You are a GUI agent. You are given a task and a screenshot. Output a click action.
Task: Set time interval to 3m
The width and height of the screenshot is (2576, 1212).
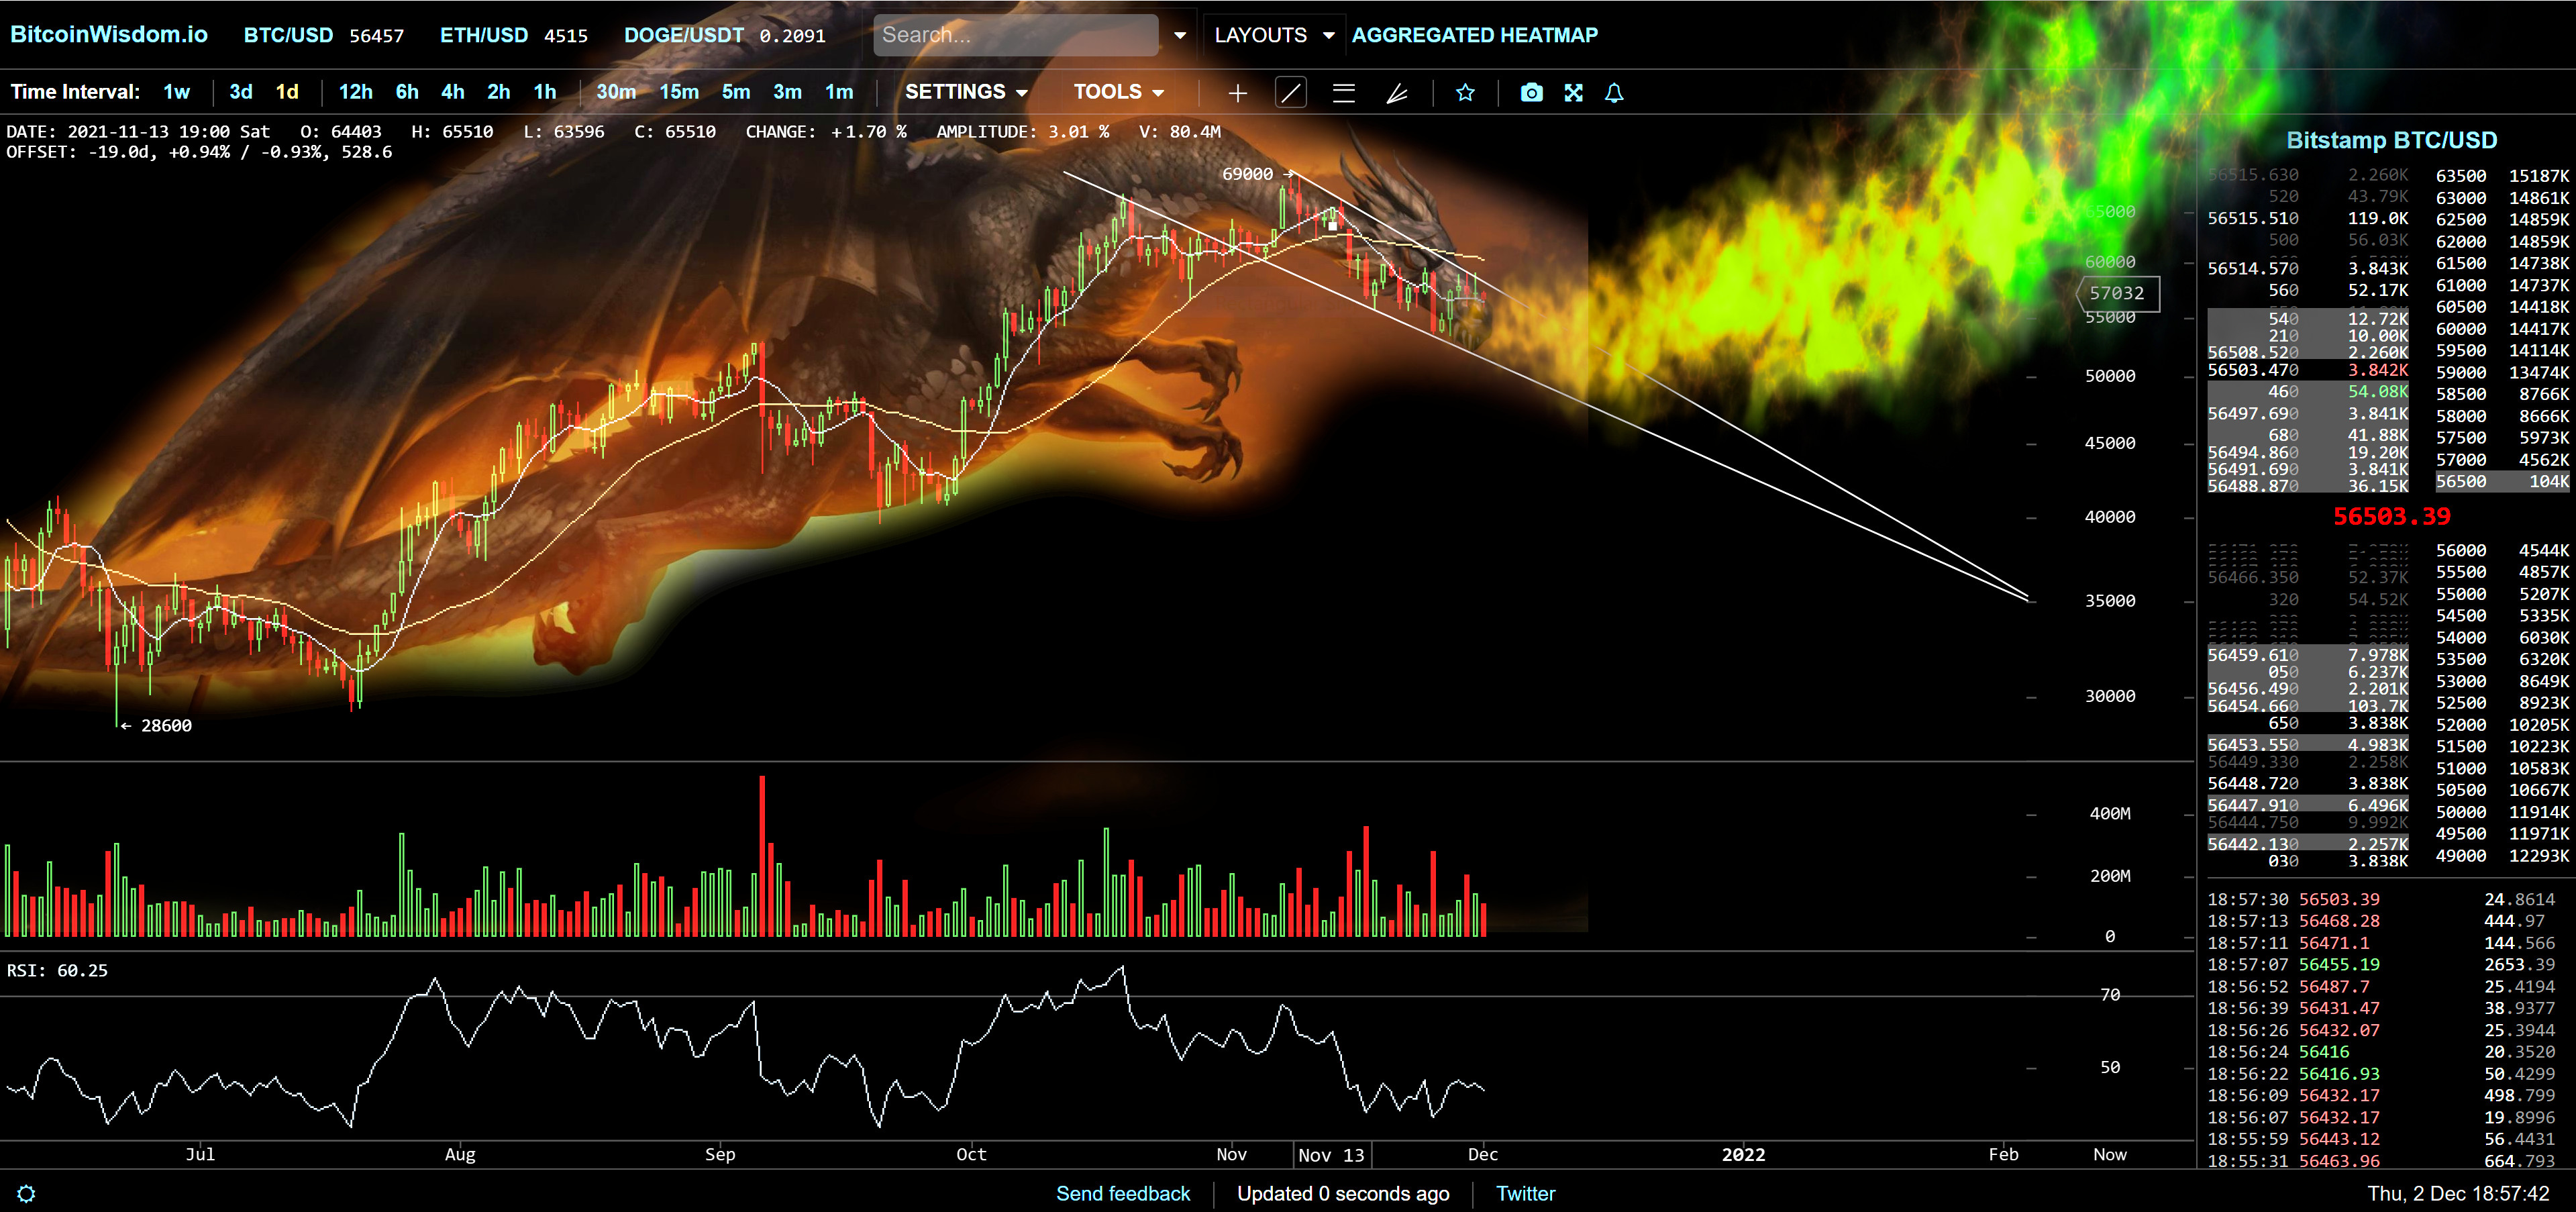click(x=788, y=92)
